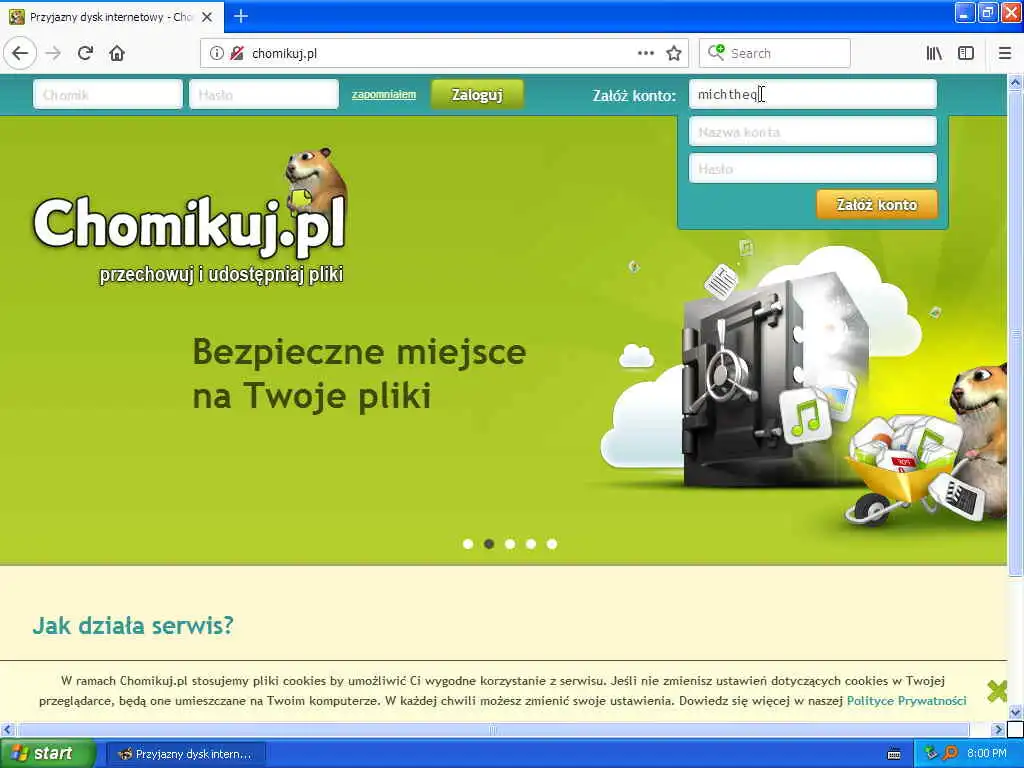
Task: Click the 8:00 PM system clock
Action: tap(987, 754)
